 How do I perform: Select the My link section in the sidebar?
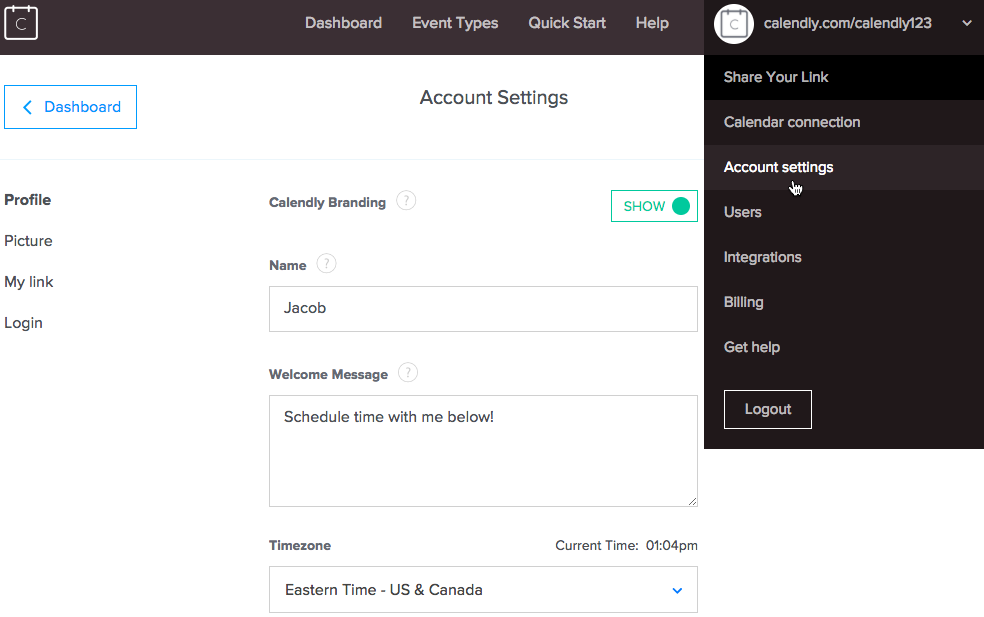[29, 282]
